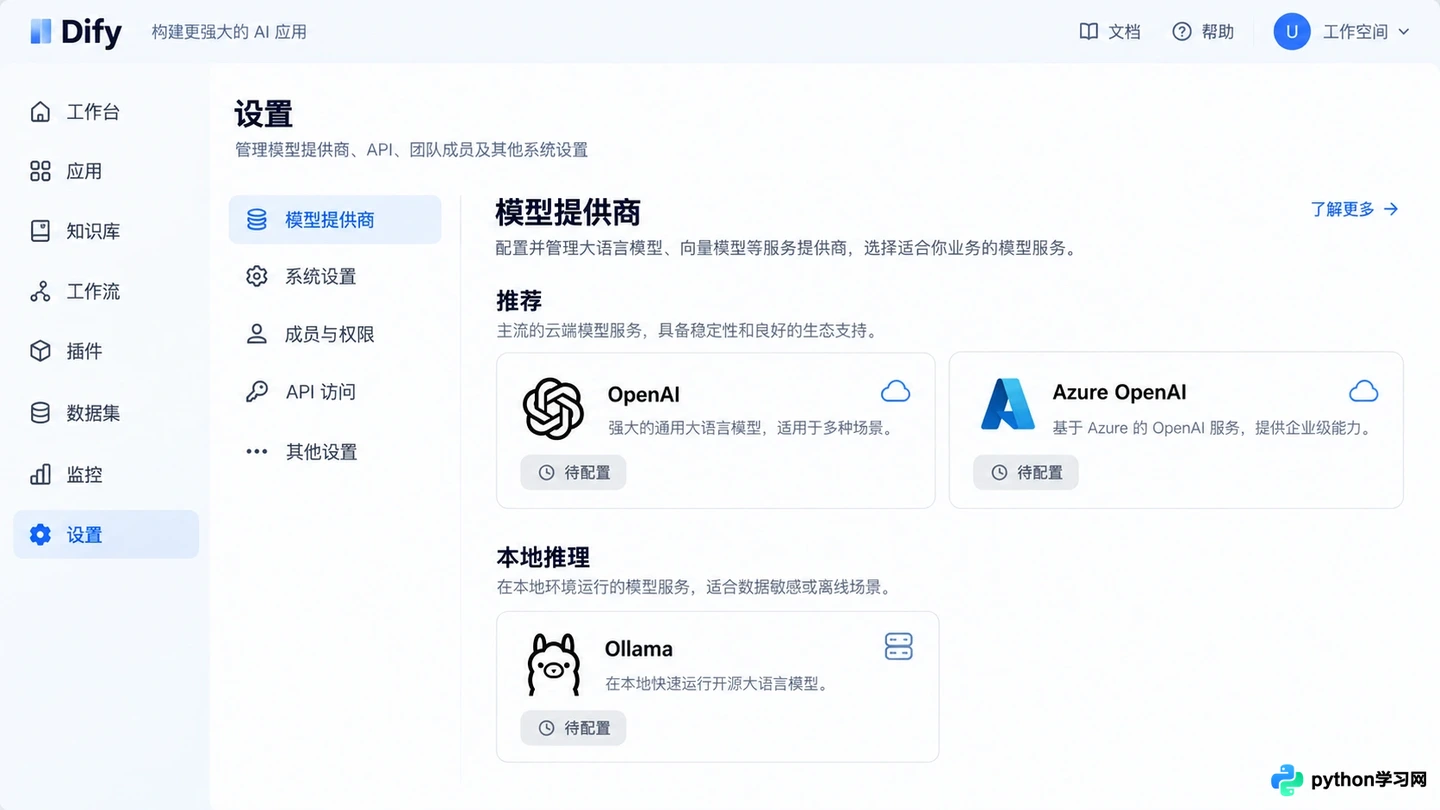Open the 工作台 home icon

(40, 112)
